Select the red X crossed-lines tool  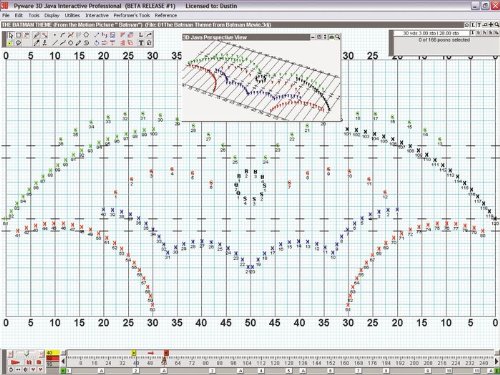pyautogui.click(x=71, y=35)
